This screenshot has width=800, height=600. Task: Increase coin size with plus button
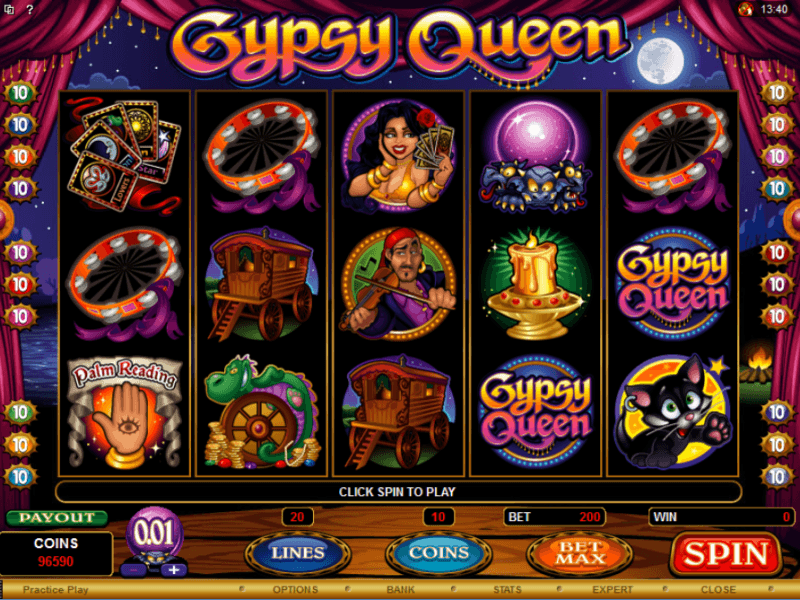click(x=174, y=570)
